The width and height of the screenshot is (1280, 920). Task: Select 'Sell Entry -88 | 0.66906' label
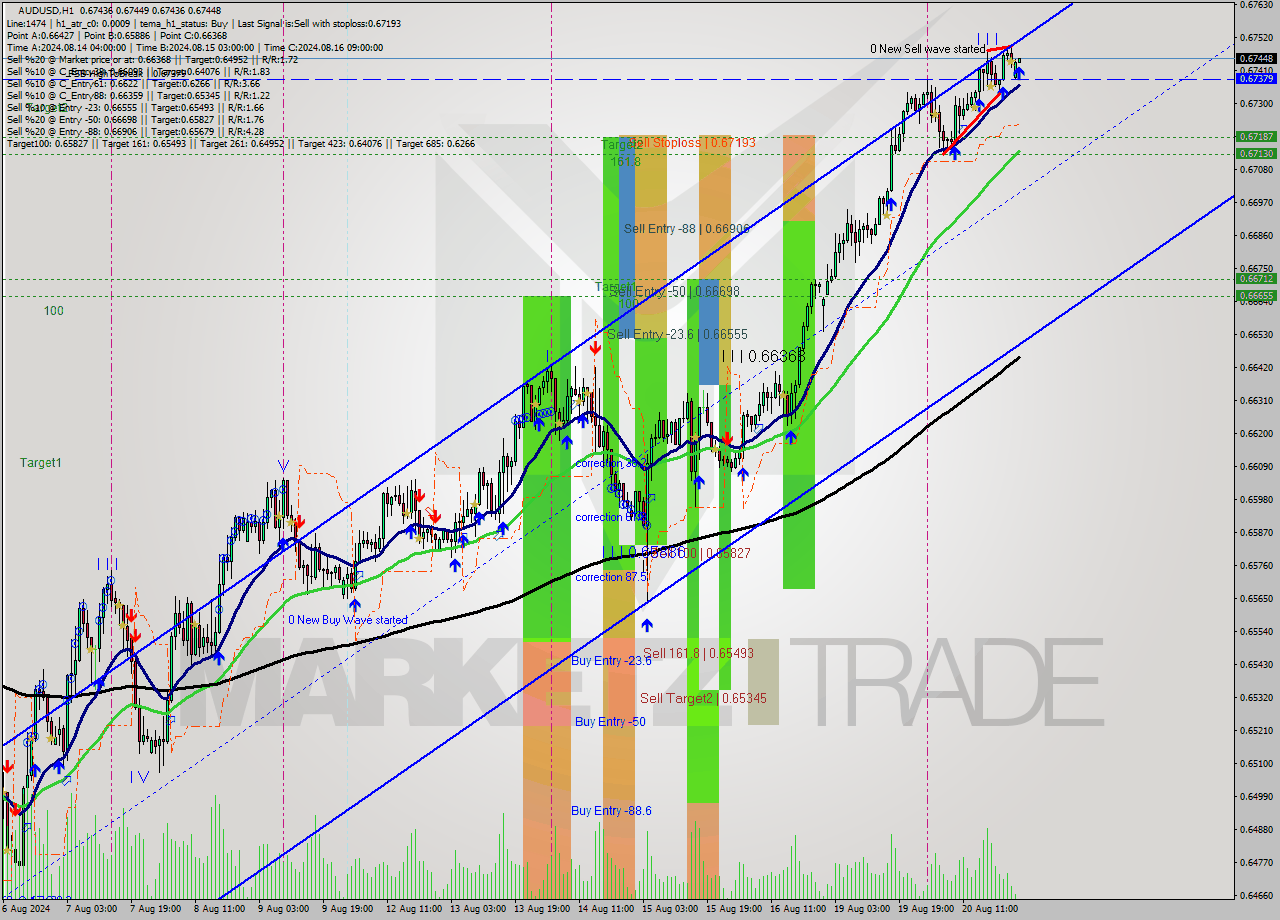click(x=686, y=229)
